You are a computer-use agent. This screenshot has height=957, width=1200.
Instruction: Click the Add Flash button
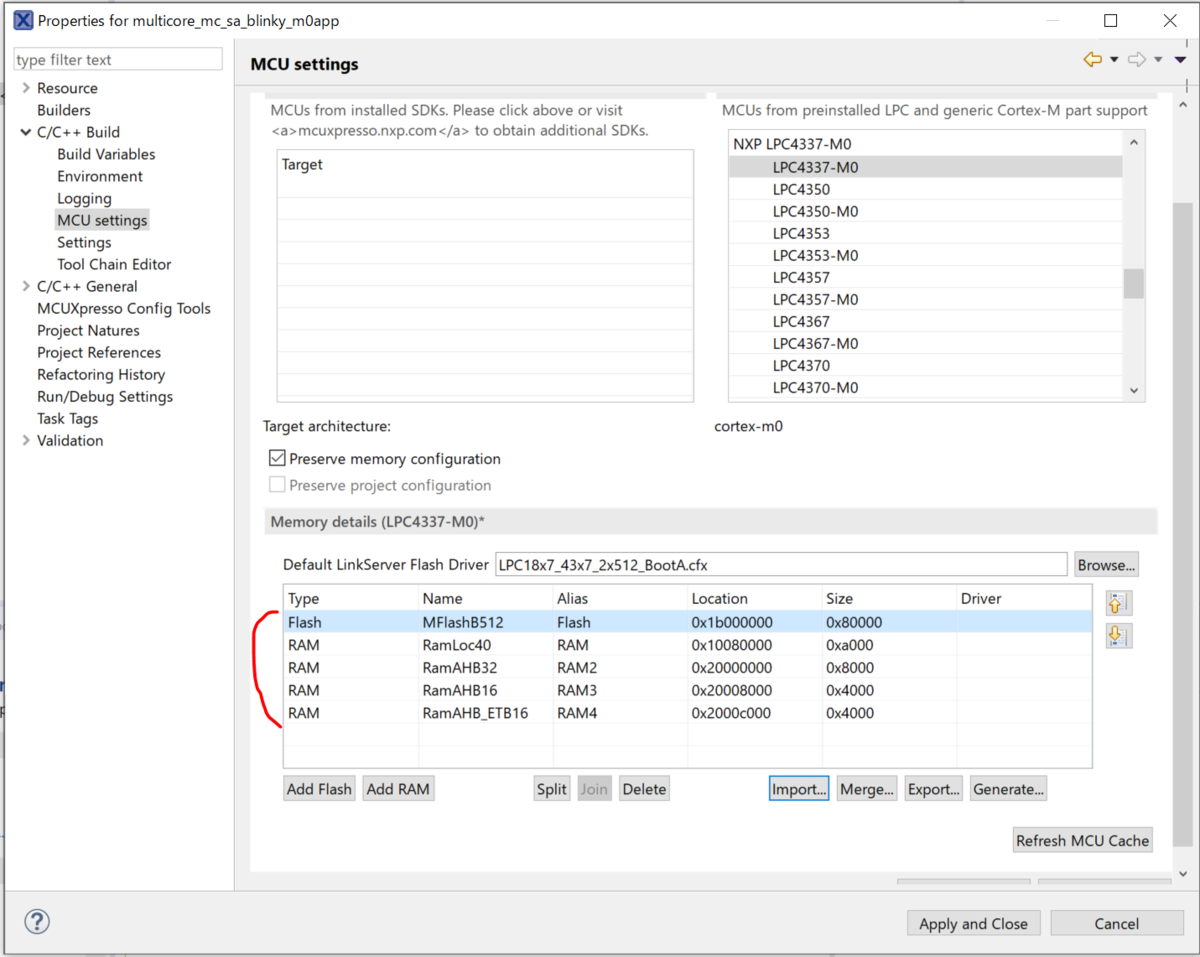319,789
